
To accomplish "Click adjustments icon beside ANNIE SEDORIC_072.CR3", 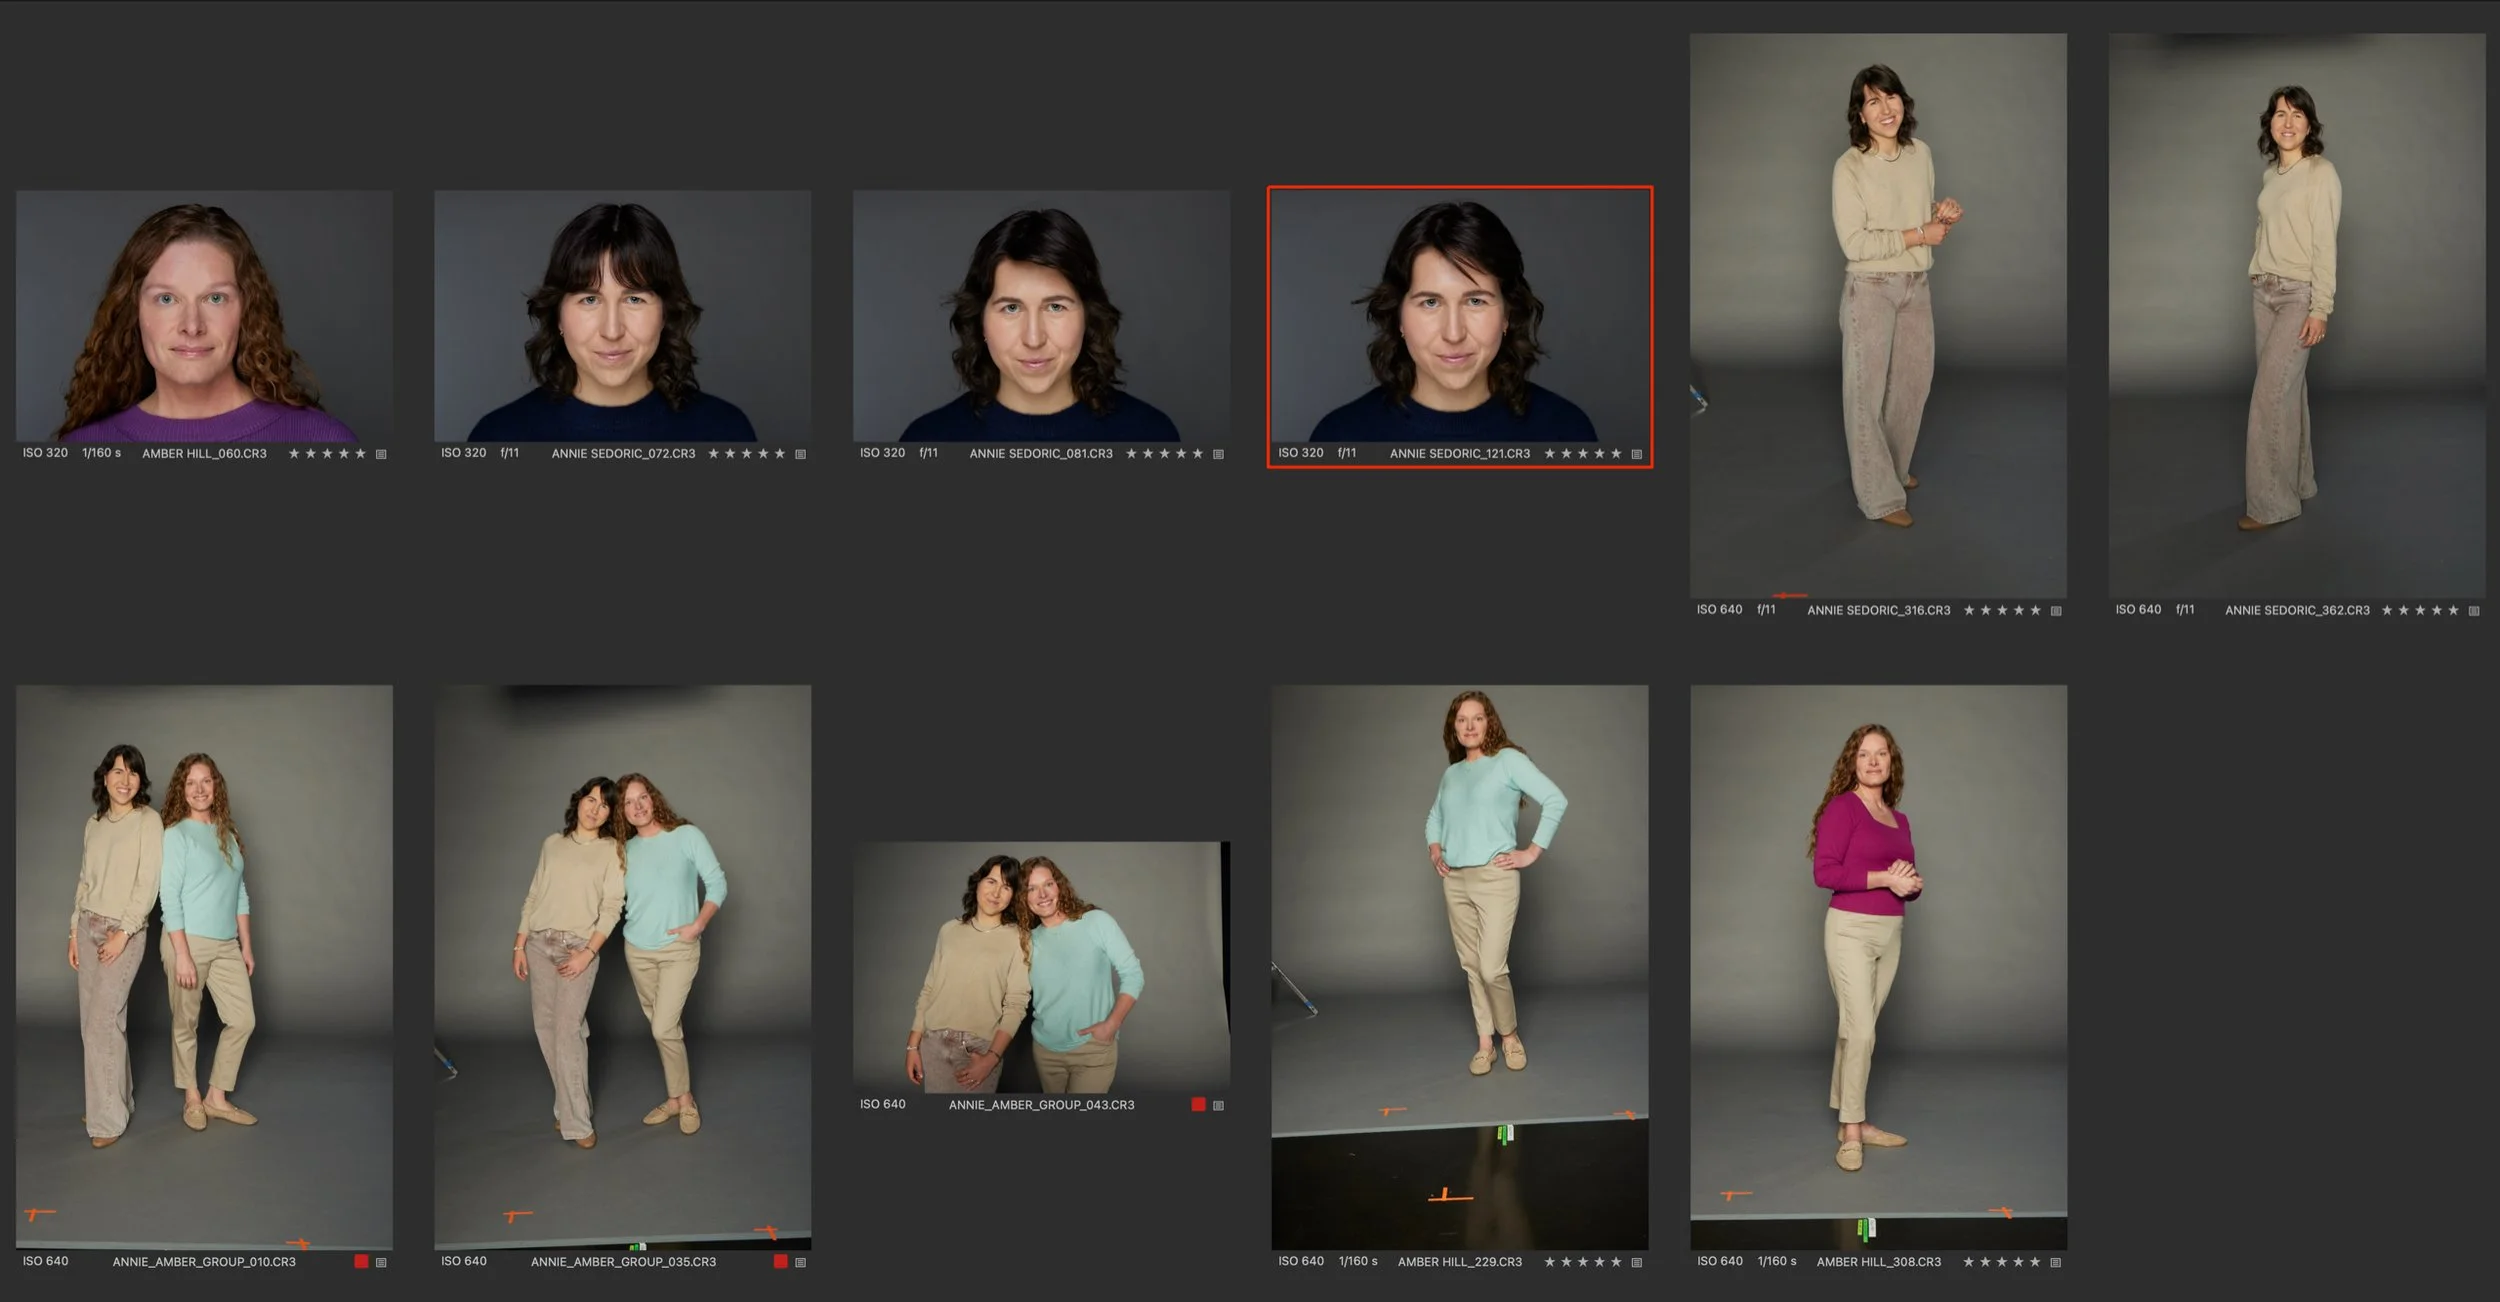I will click(x=800, y=454).
